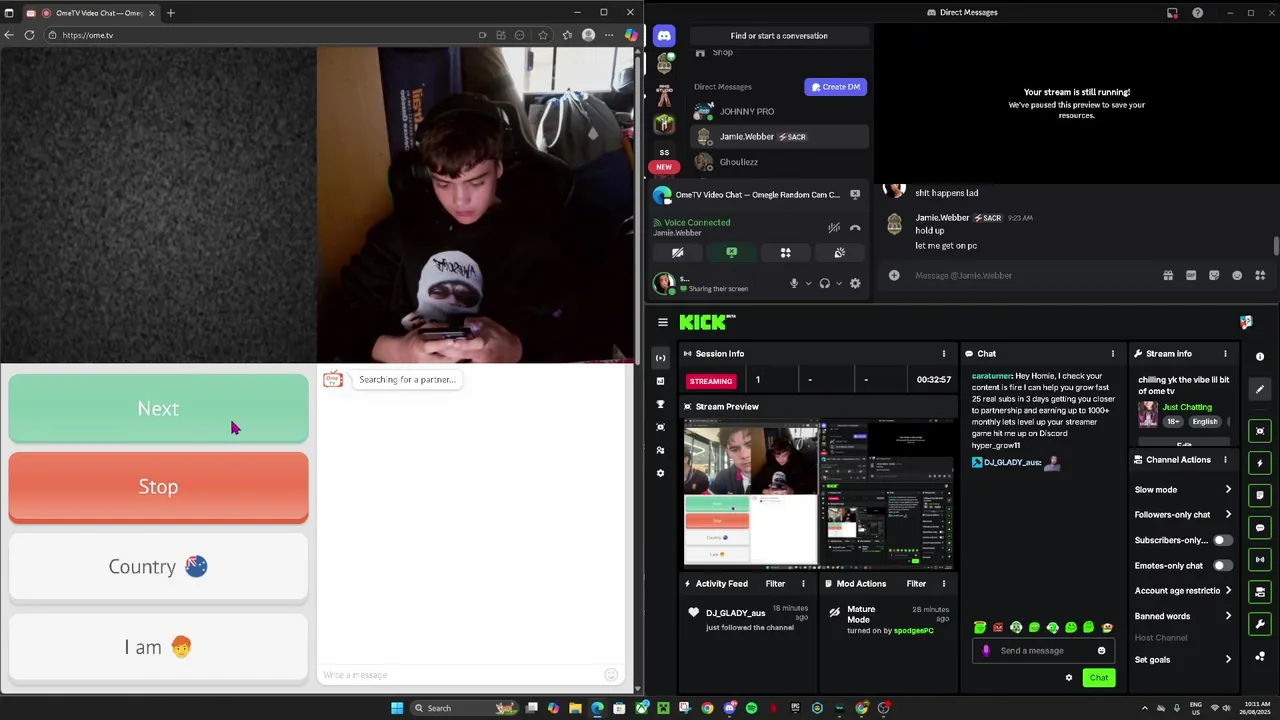Open Discord input device options arrow
Screen dimensions: 1280x720
808,283
